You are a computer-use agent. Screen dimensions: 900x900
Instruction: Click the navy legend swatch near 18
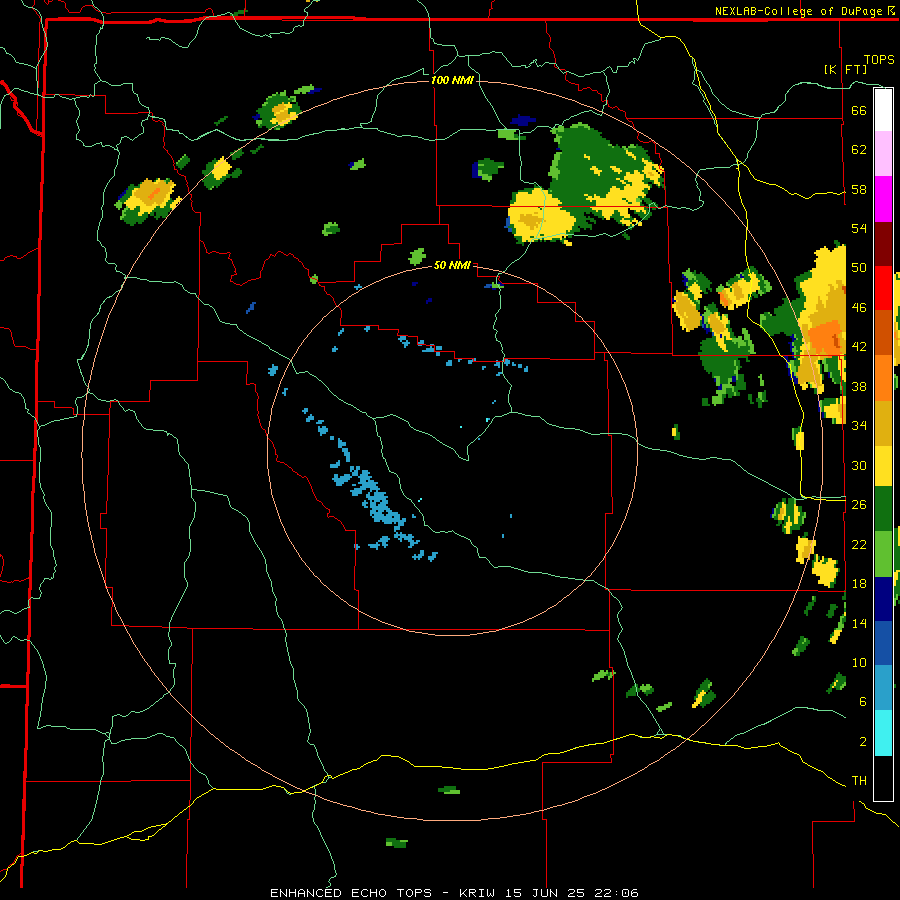point(883,599)
